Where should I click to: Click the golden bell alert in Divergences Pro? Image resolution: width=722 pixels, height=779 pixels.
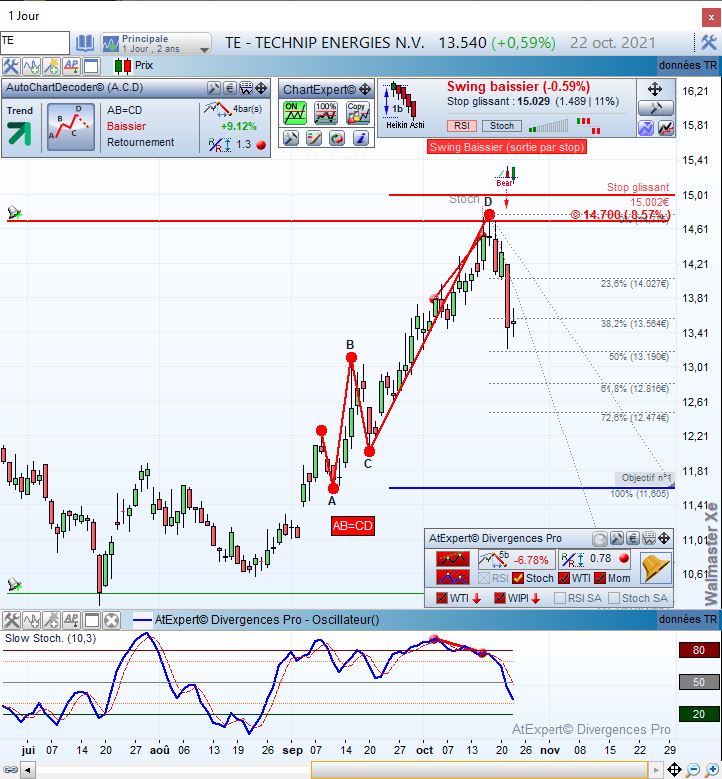click(x=655, y=568)
